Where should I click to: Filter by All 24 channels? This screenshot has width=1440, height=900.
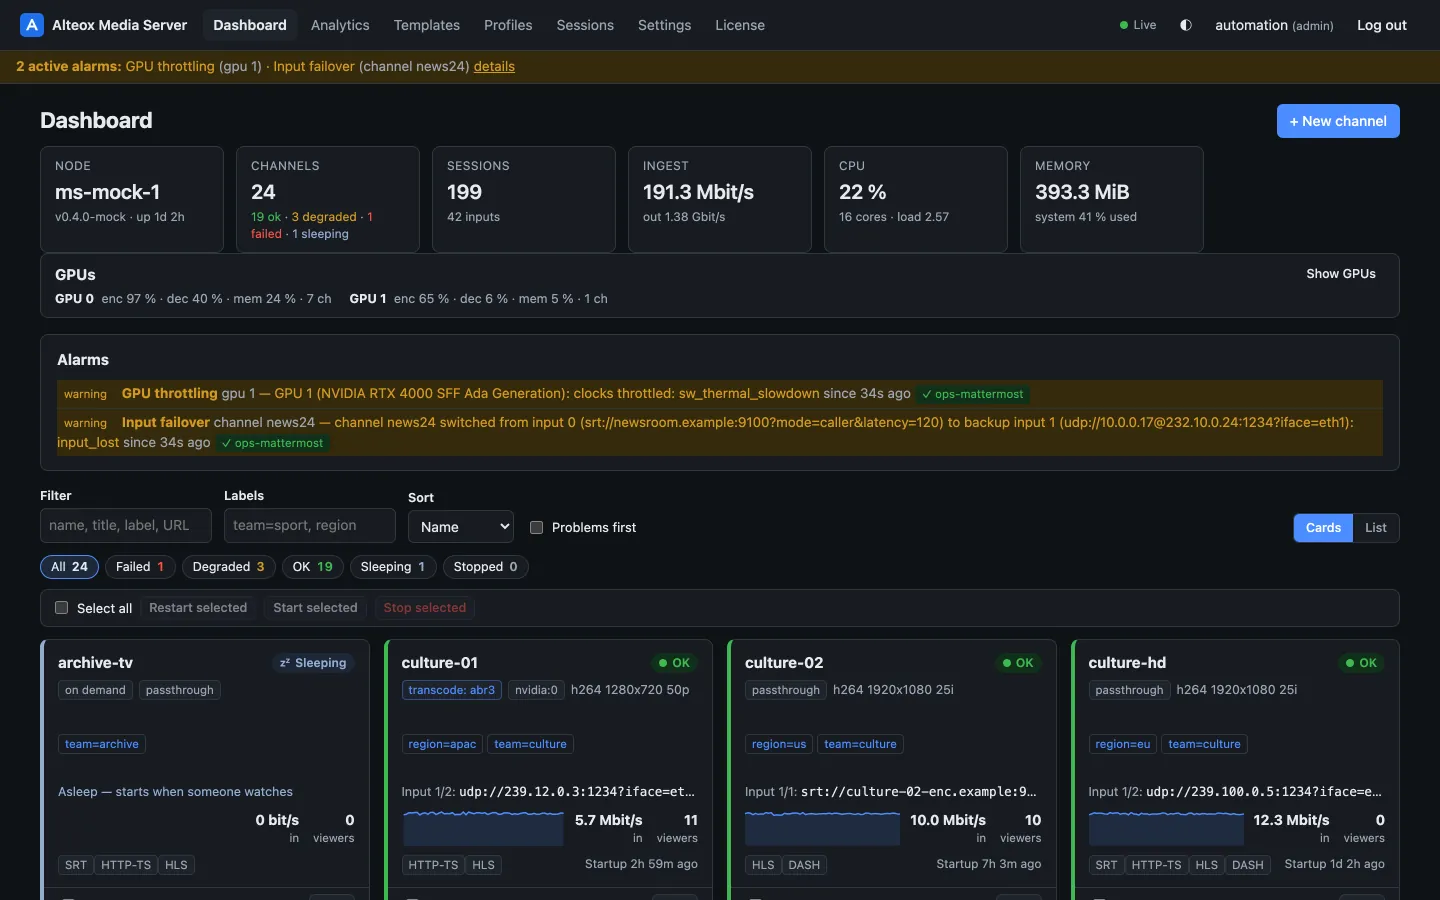coord(70,567)
